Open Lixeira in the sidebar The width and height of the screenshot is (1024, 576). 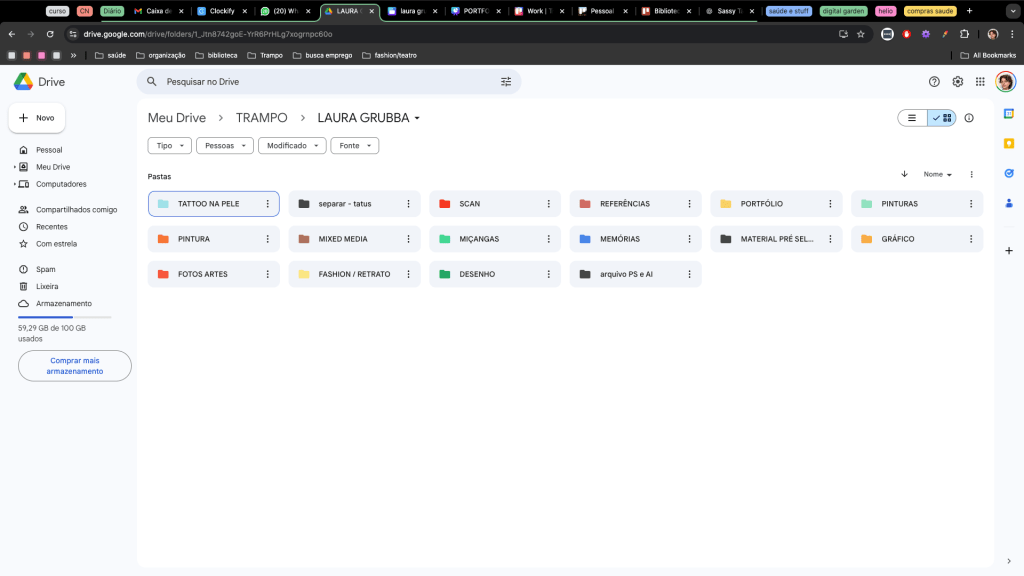(x=47, y=286)
